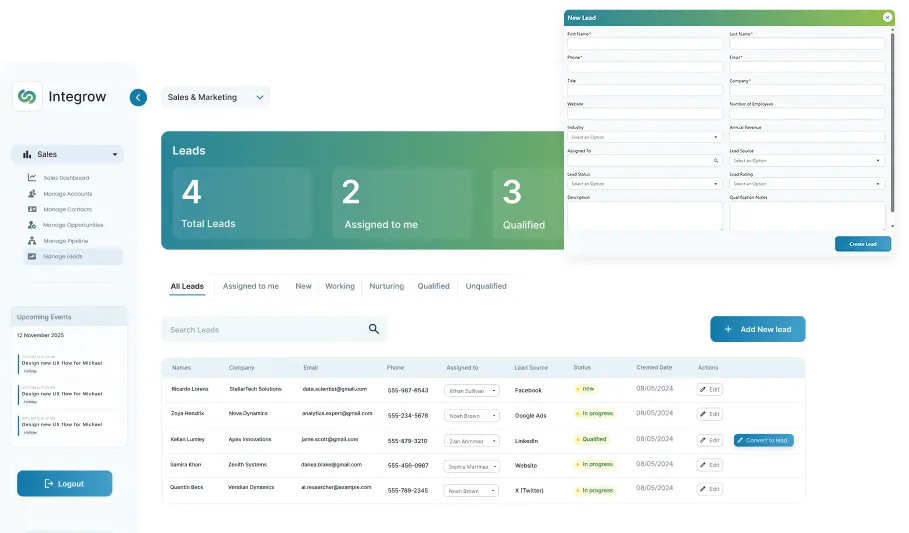Click the First Name input field
Screen dimensions: 909x533
(x=644, y=44)
